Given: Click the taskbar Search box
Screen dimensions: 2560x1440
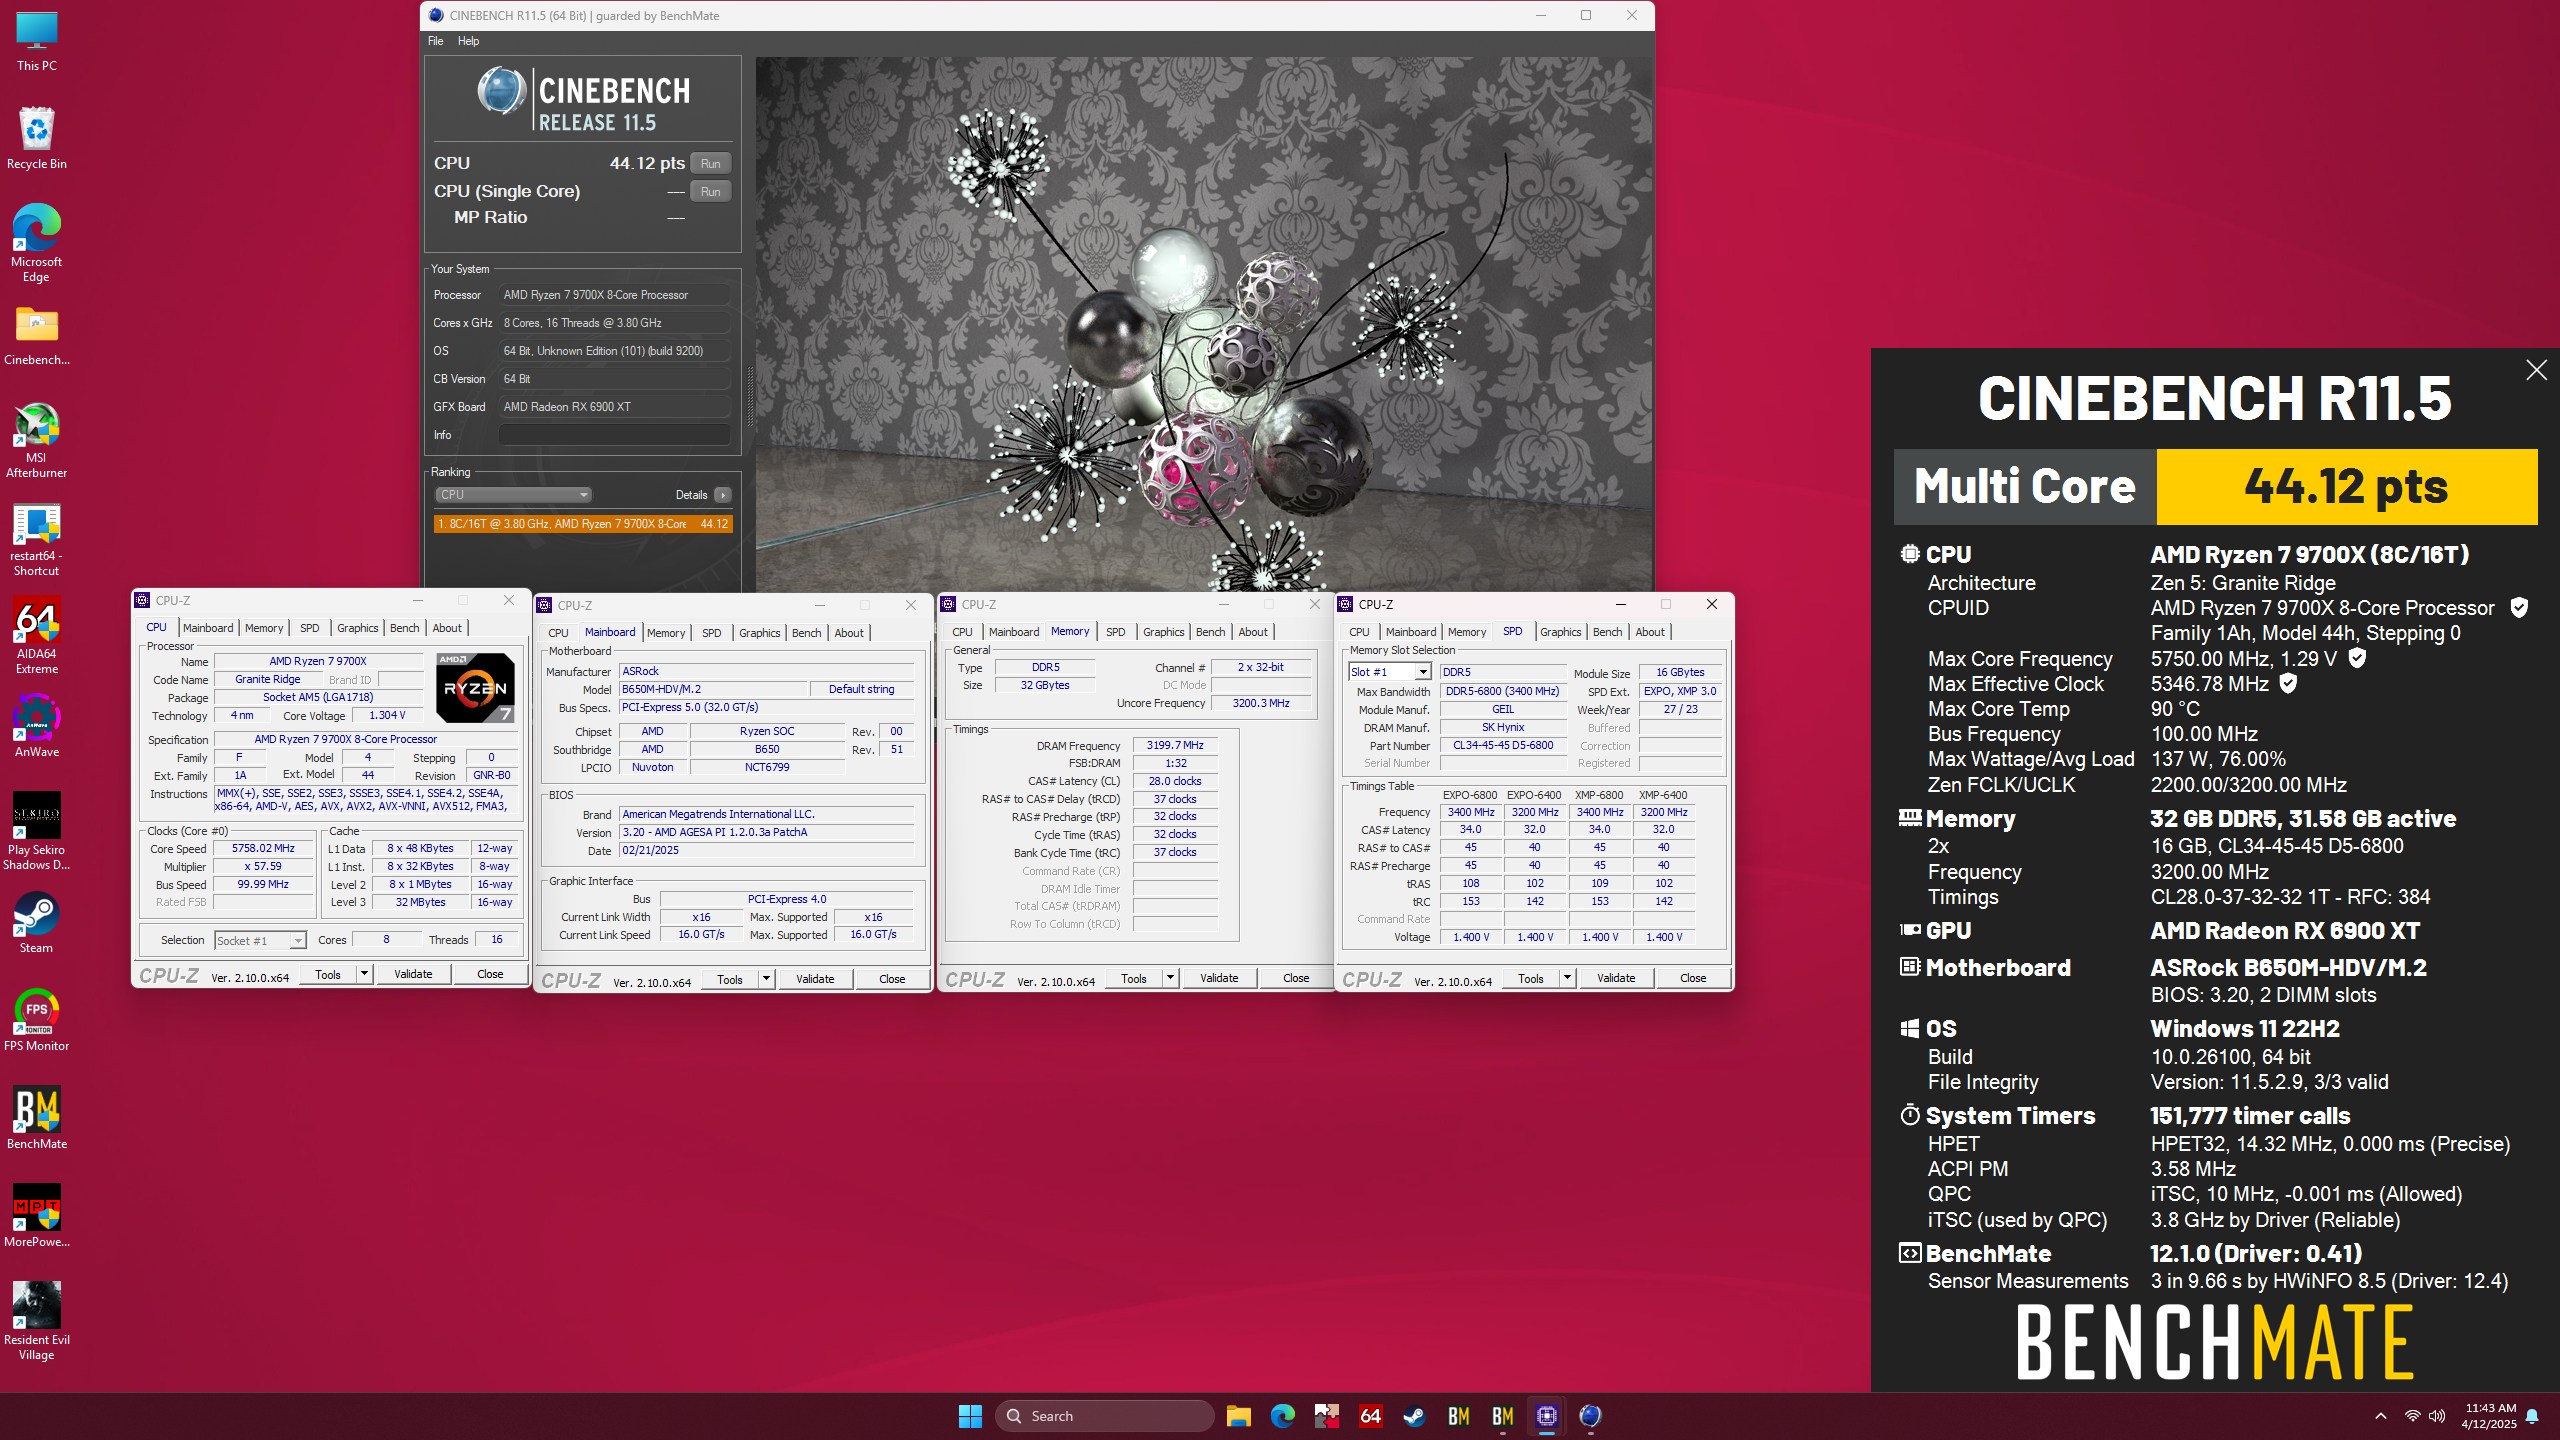Looking at the screenshot, I should pyautogui.click(x=1104, y=1416).
